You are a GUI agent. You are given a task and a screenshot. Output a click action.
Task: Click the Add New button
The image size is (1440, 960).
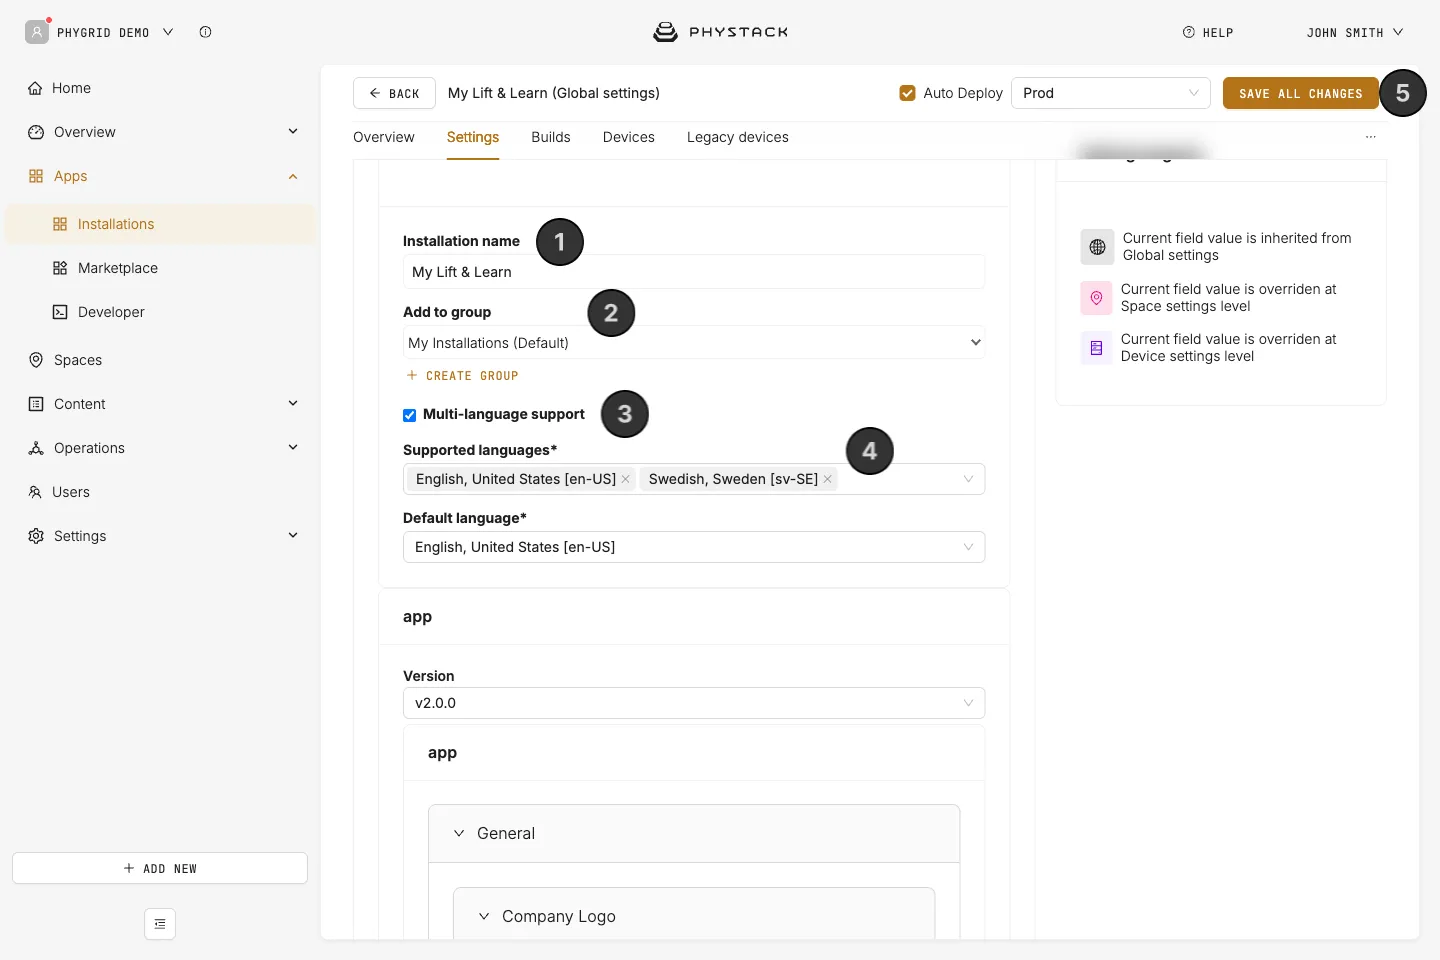(160, 868)
